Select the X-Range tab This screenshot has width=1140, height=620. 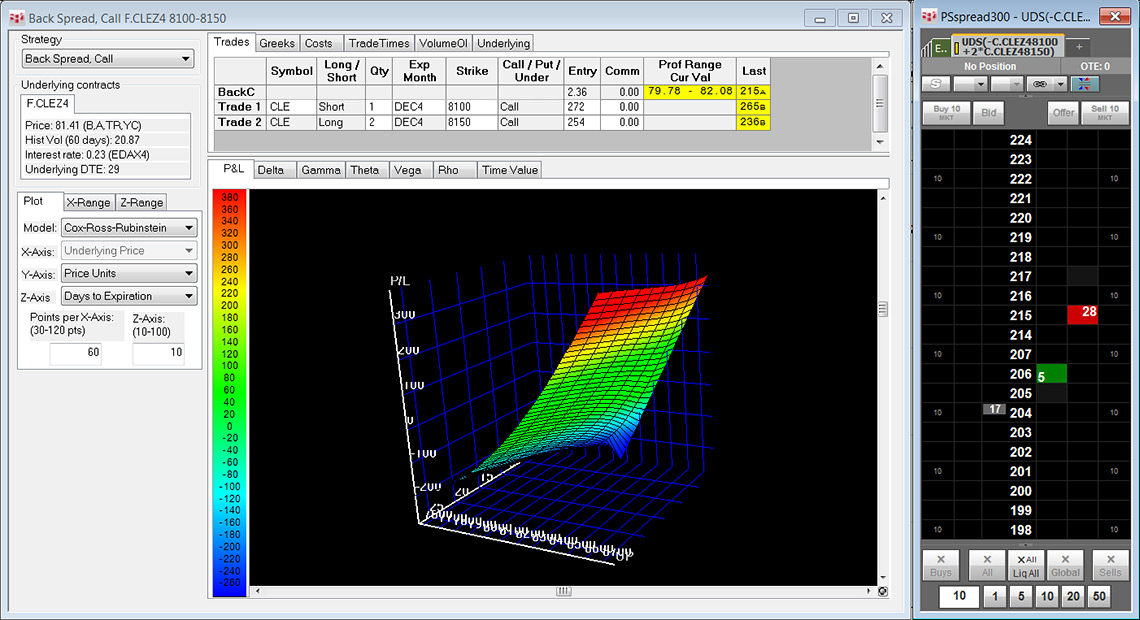89,202
